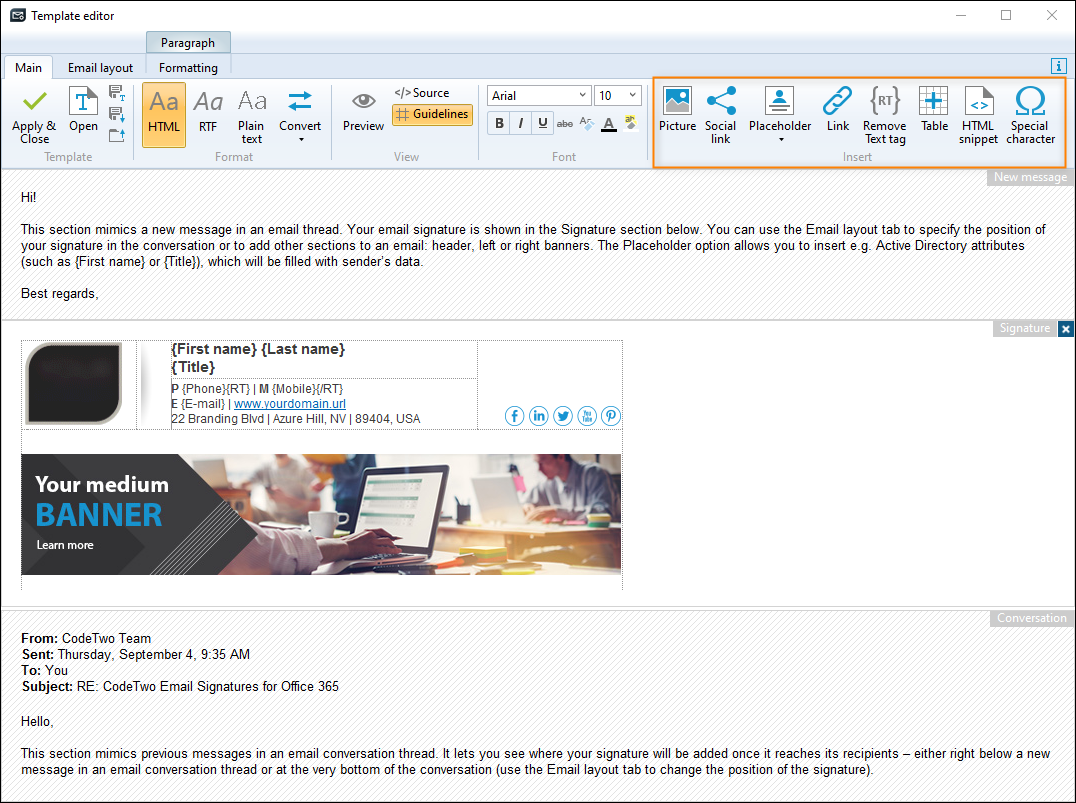Click the blue info icon
This screenshot has height=803, width=1076.
[1058, 66]
